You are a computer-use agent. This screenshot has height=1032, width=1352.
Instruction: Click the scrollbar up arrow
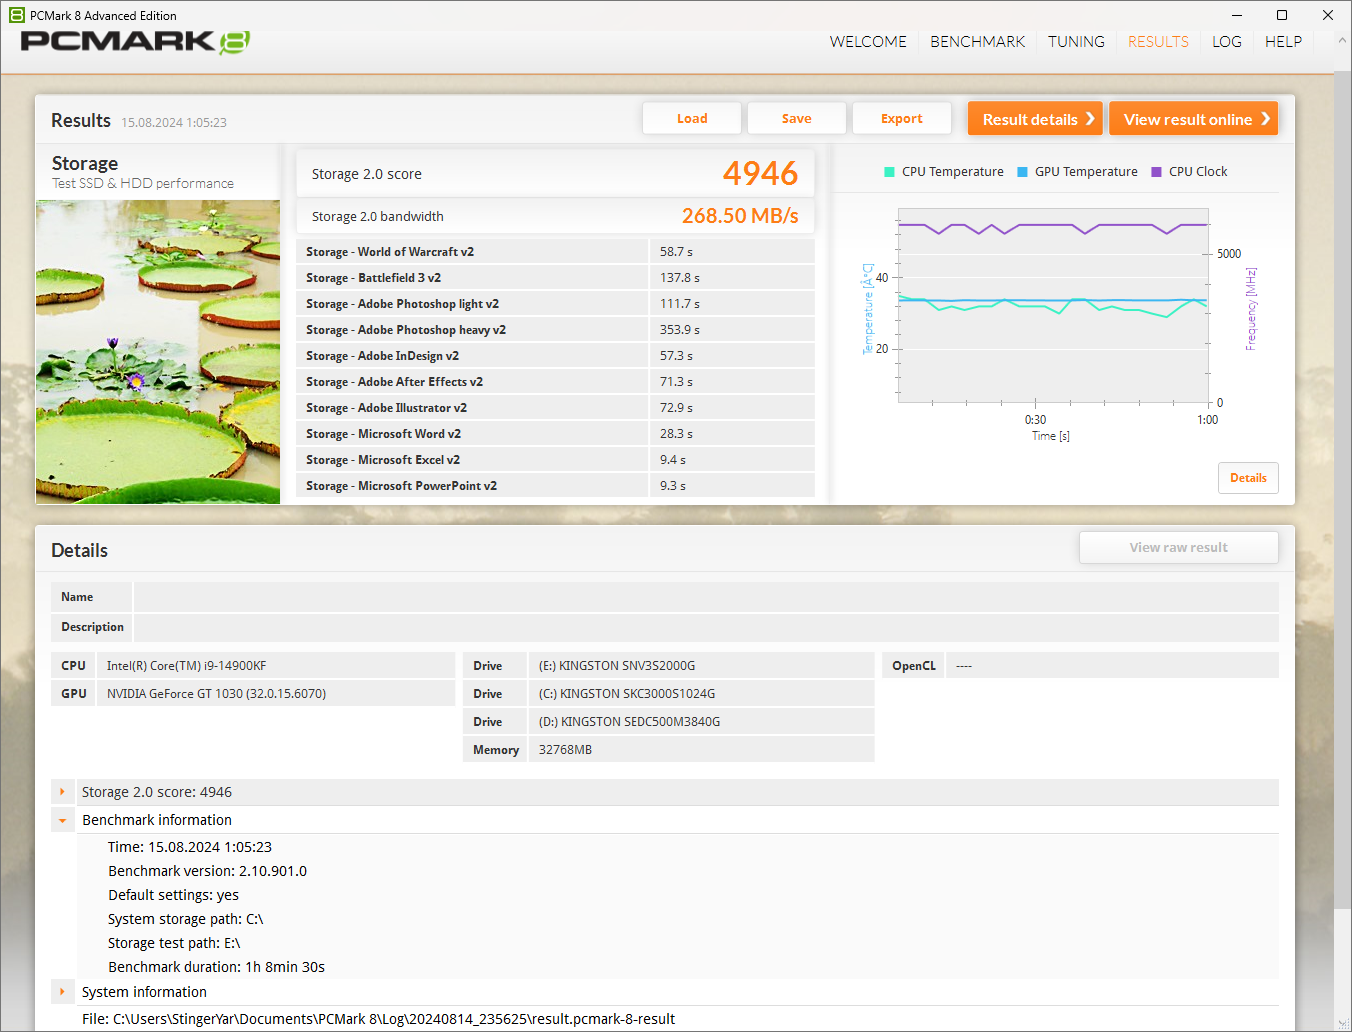pos(1342,41)
